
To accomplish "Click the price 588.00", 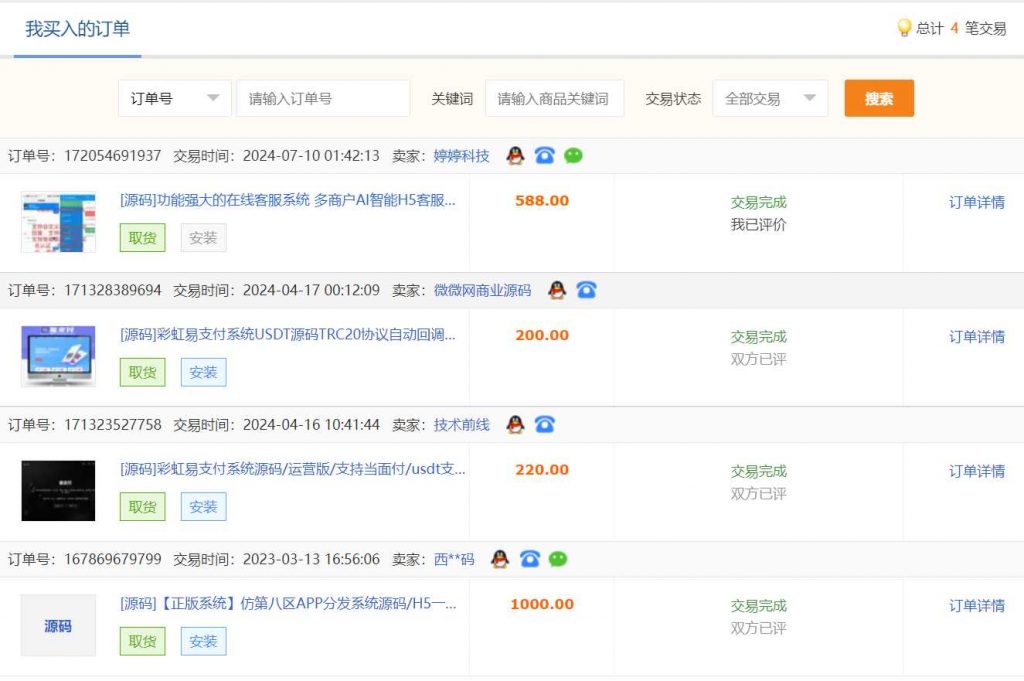I will pos(542,200).
